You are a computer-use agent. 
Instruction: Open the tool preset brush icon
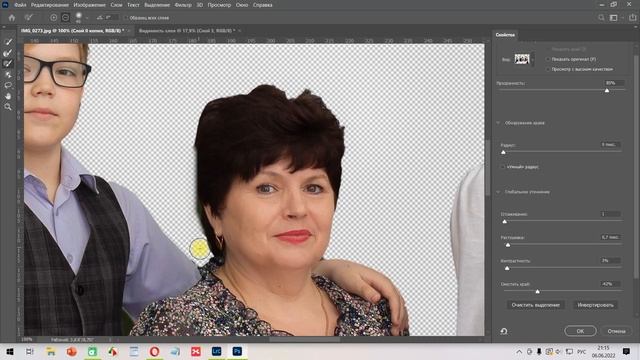[x=29, y=18]
